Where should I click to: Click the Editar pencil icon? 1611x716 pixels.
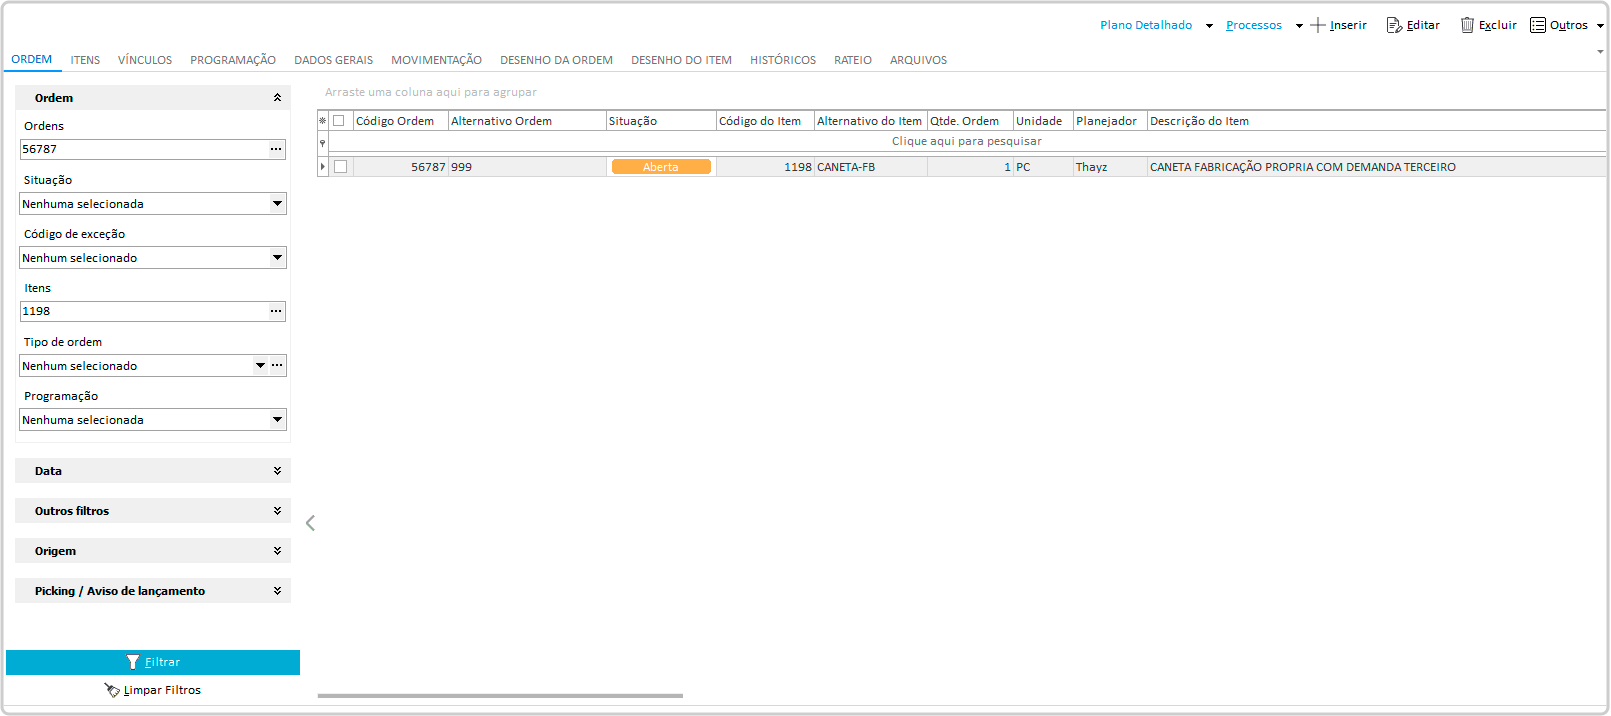click(1394, 25)
